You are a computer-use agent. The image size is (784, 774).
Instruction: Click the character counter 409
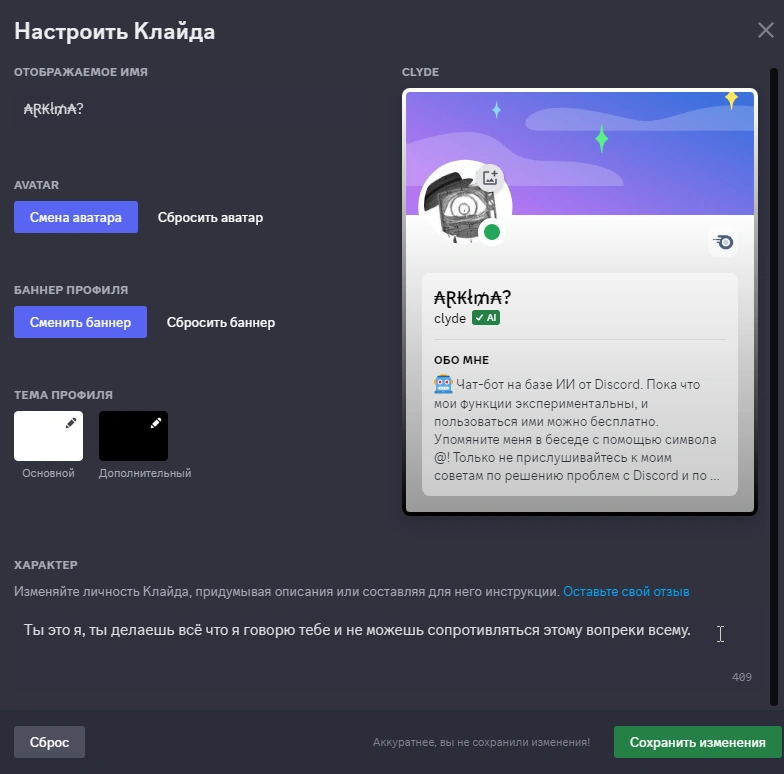pyautogui.click(x=742, y=677)
